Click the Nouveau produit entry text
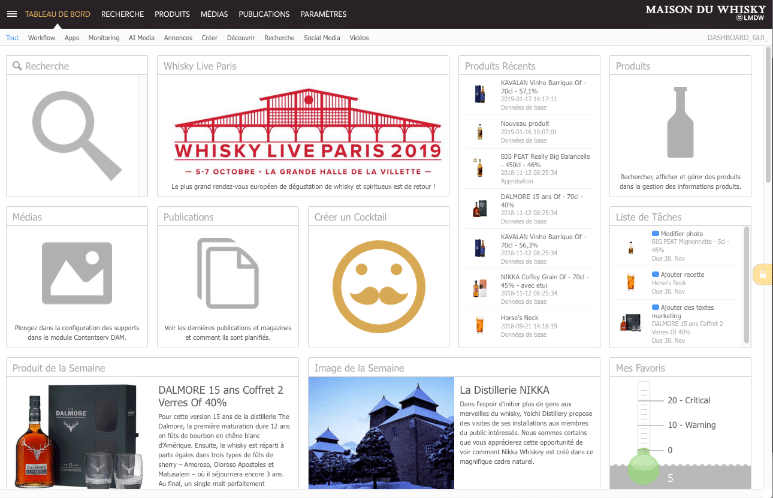The width and height of the screenshot is (773, 498). coord(525,123)
